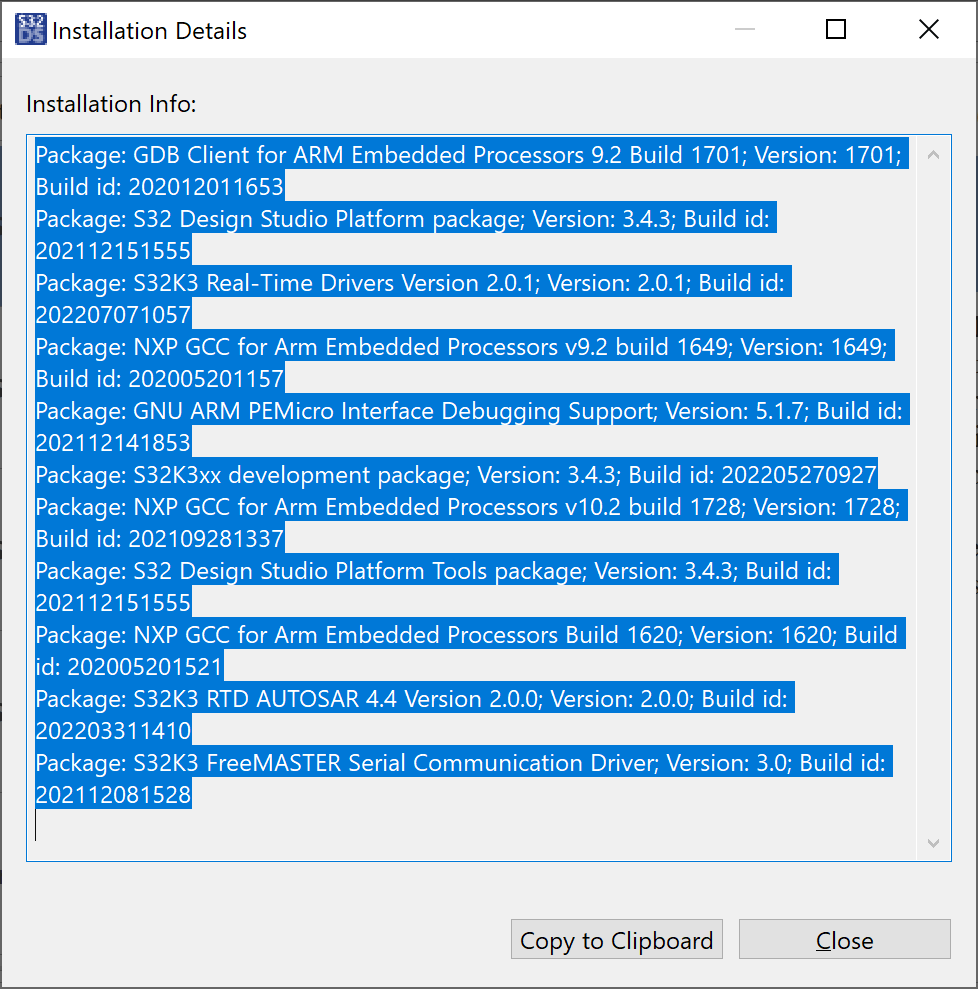The height and width of the screenshot is (989, 978).
Task: Click the S32DS icon in the title bar
Action: click(x=30, y=30)
